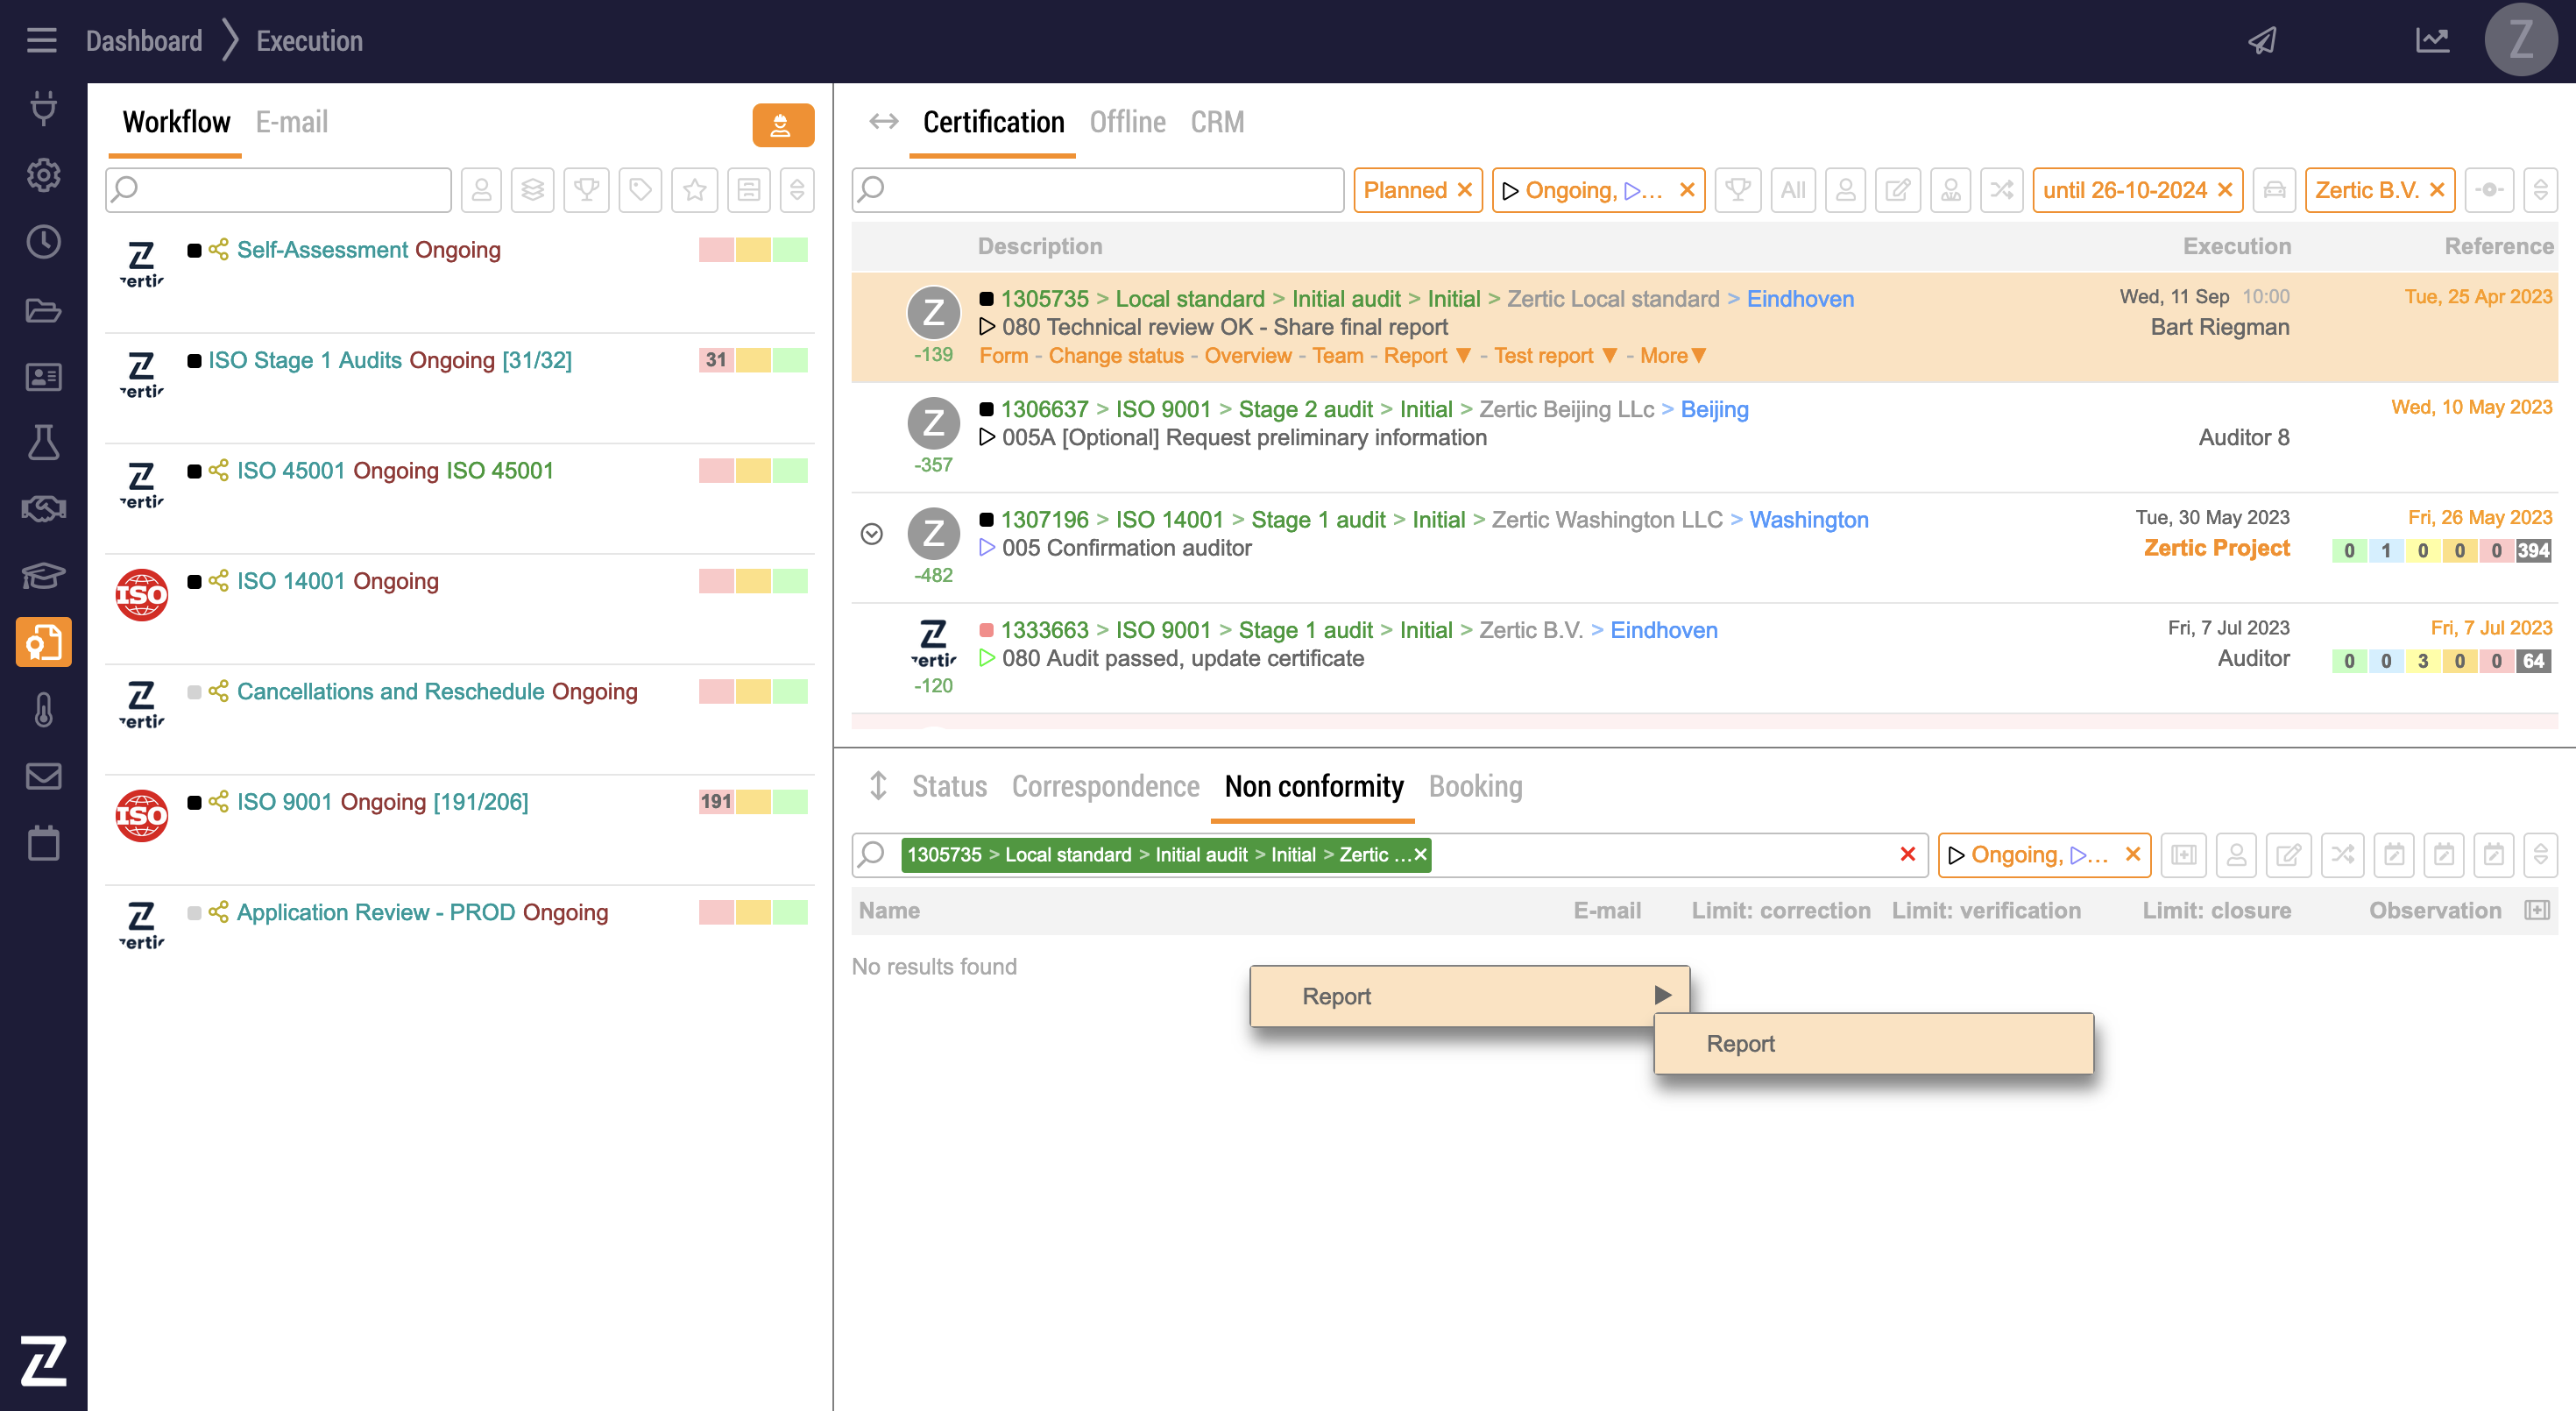Click the Change status link
This screenshot has width=2576, height=1411.
pyautogui.click(x=1115, y=356)
